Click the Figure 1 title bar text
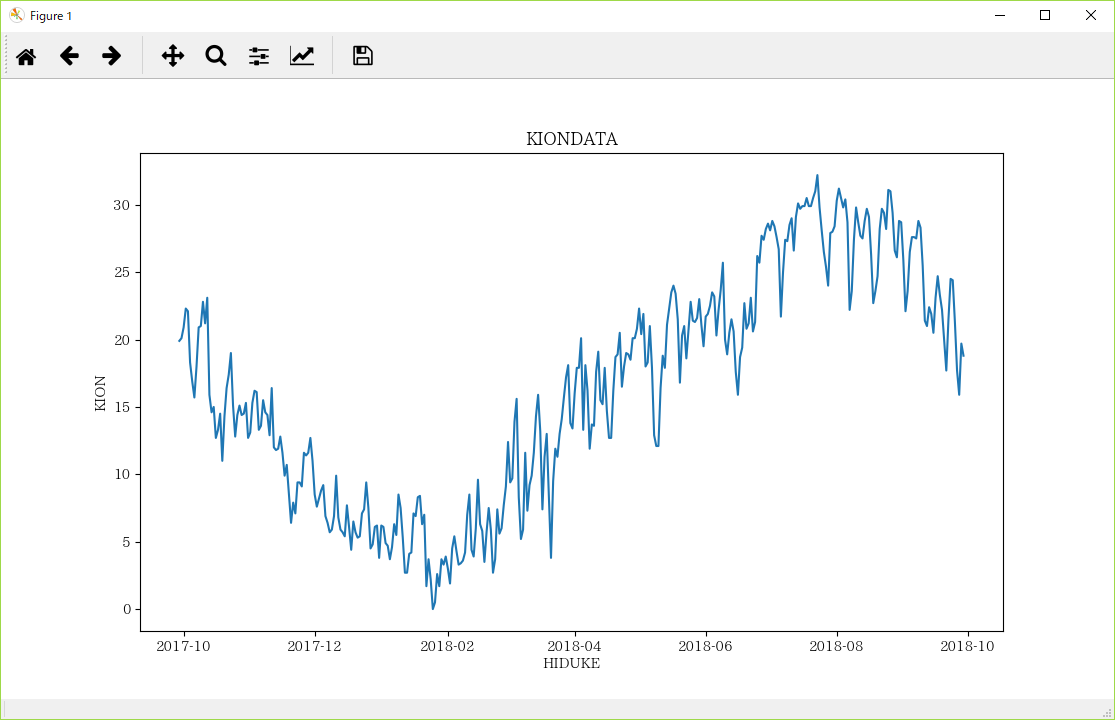 [49, 15]
